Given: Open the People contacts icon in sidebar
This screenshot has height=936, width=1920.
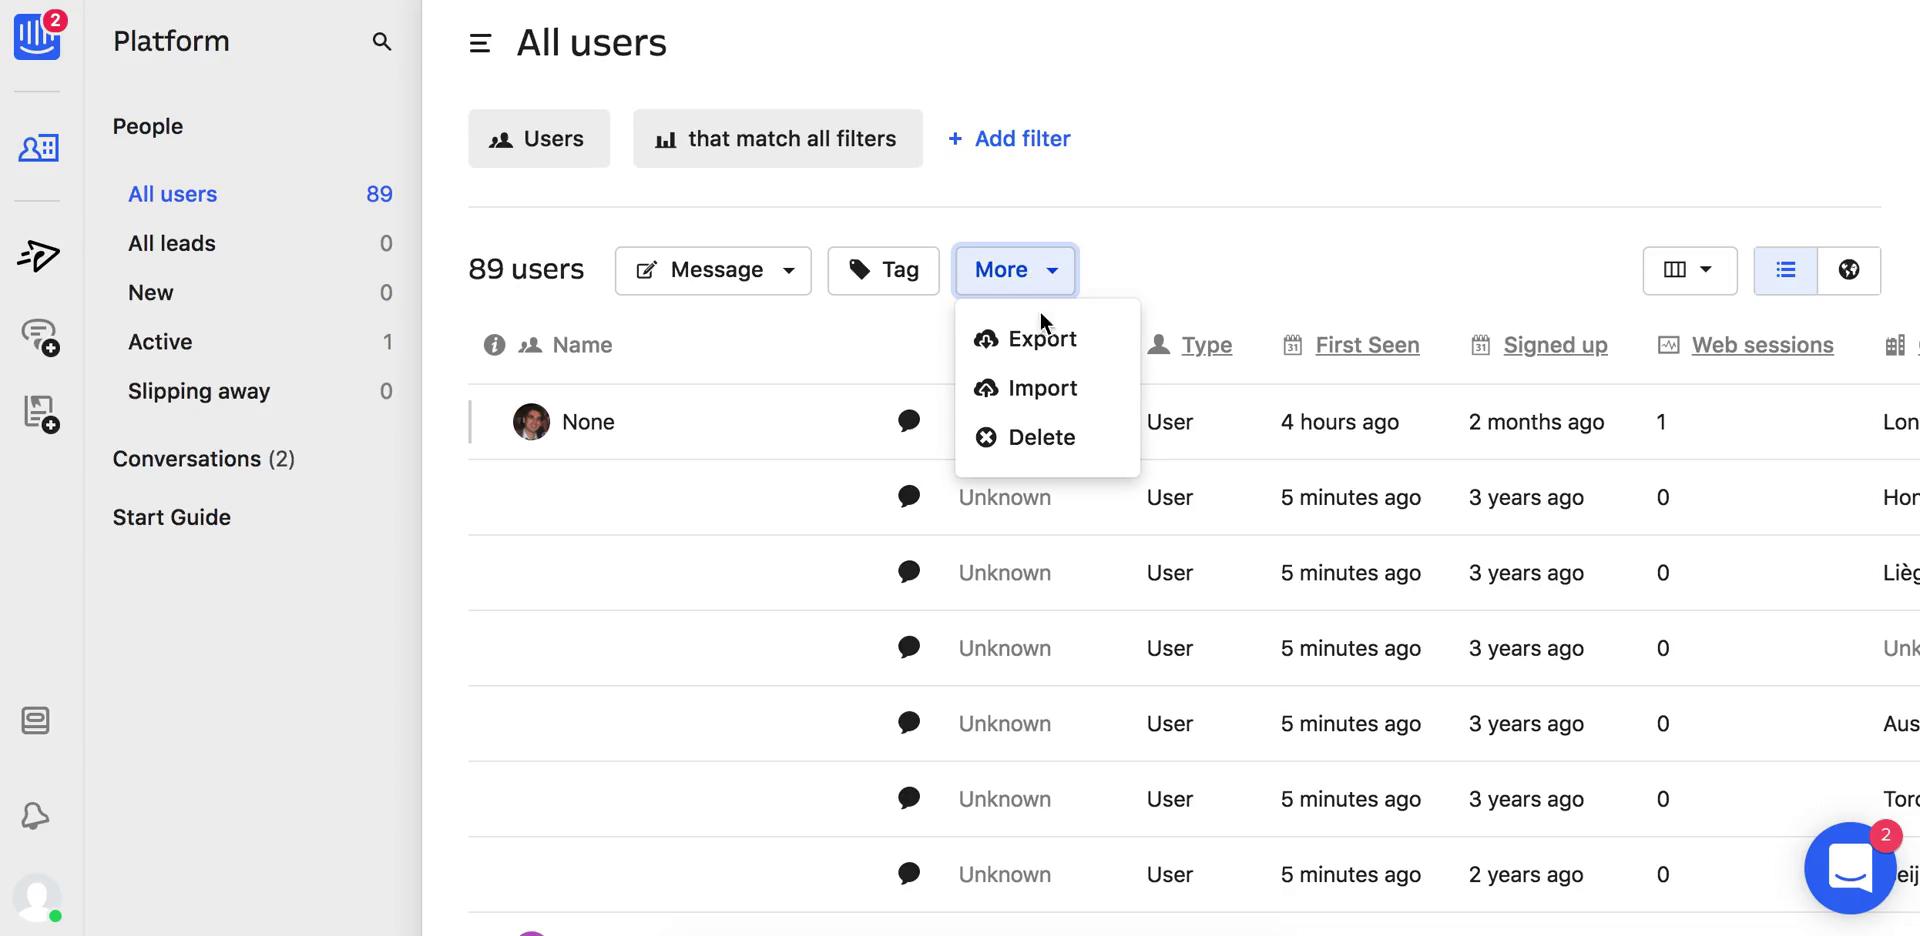Looking at the screenshot, I should [39, 148].
